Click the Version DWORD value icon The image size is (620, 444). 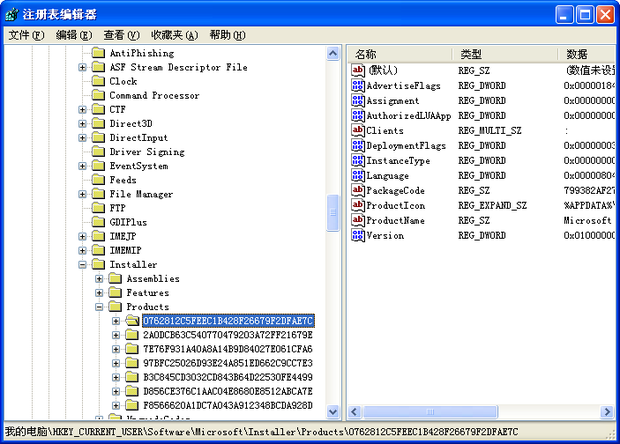357,235
